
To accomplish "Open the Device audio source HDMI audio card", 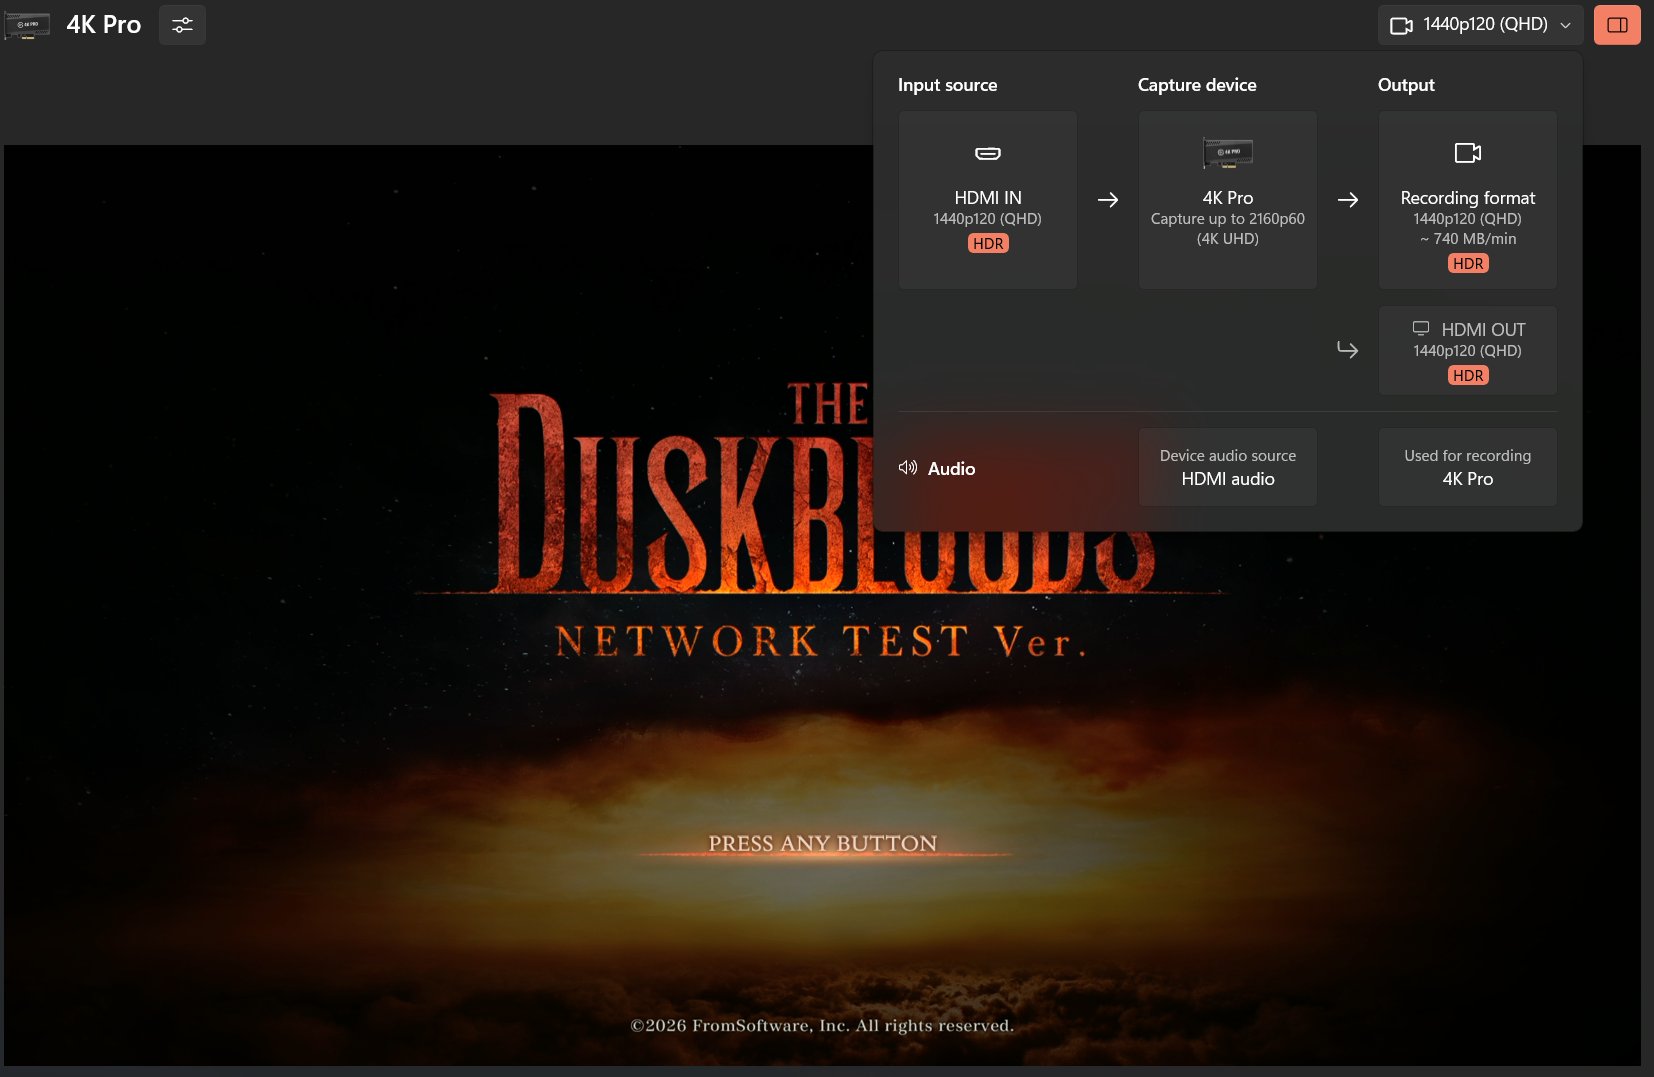I will (1228, 467).
